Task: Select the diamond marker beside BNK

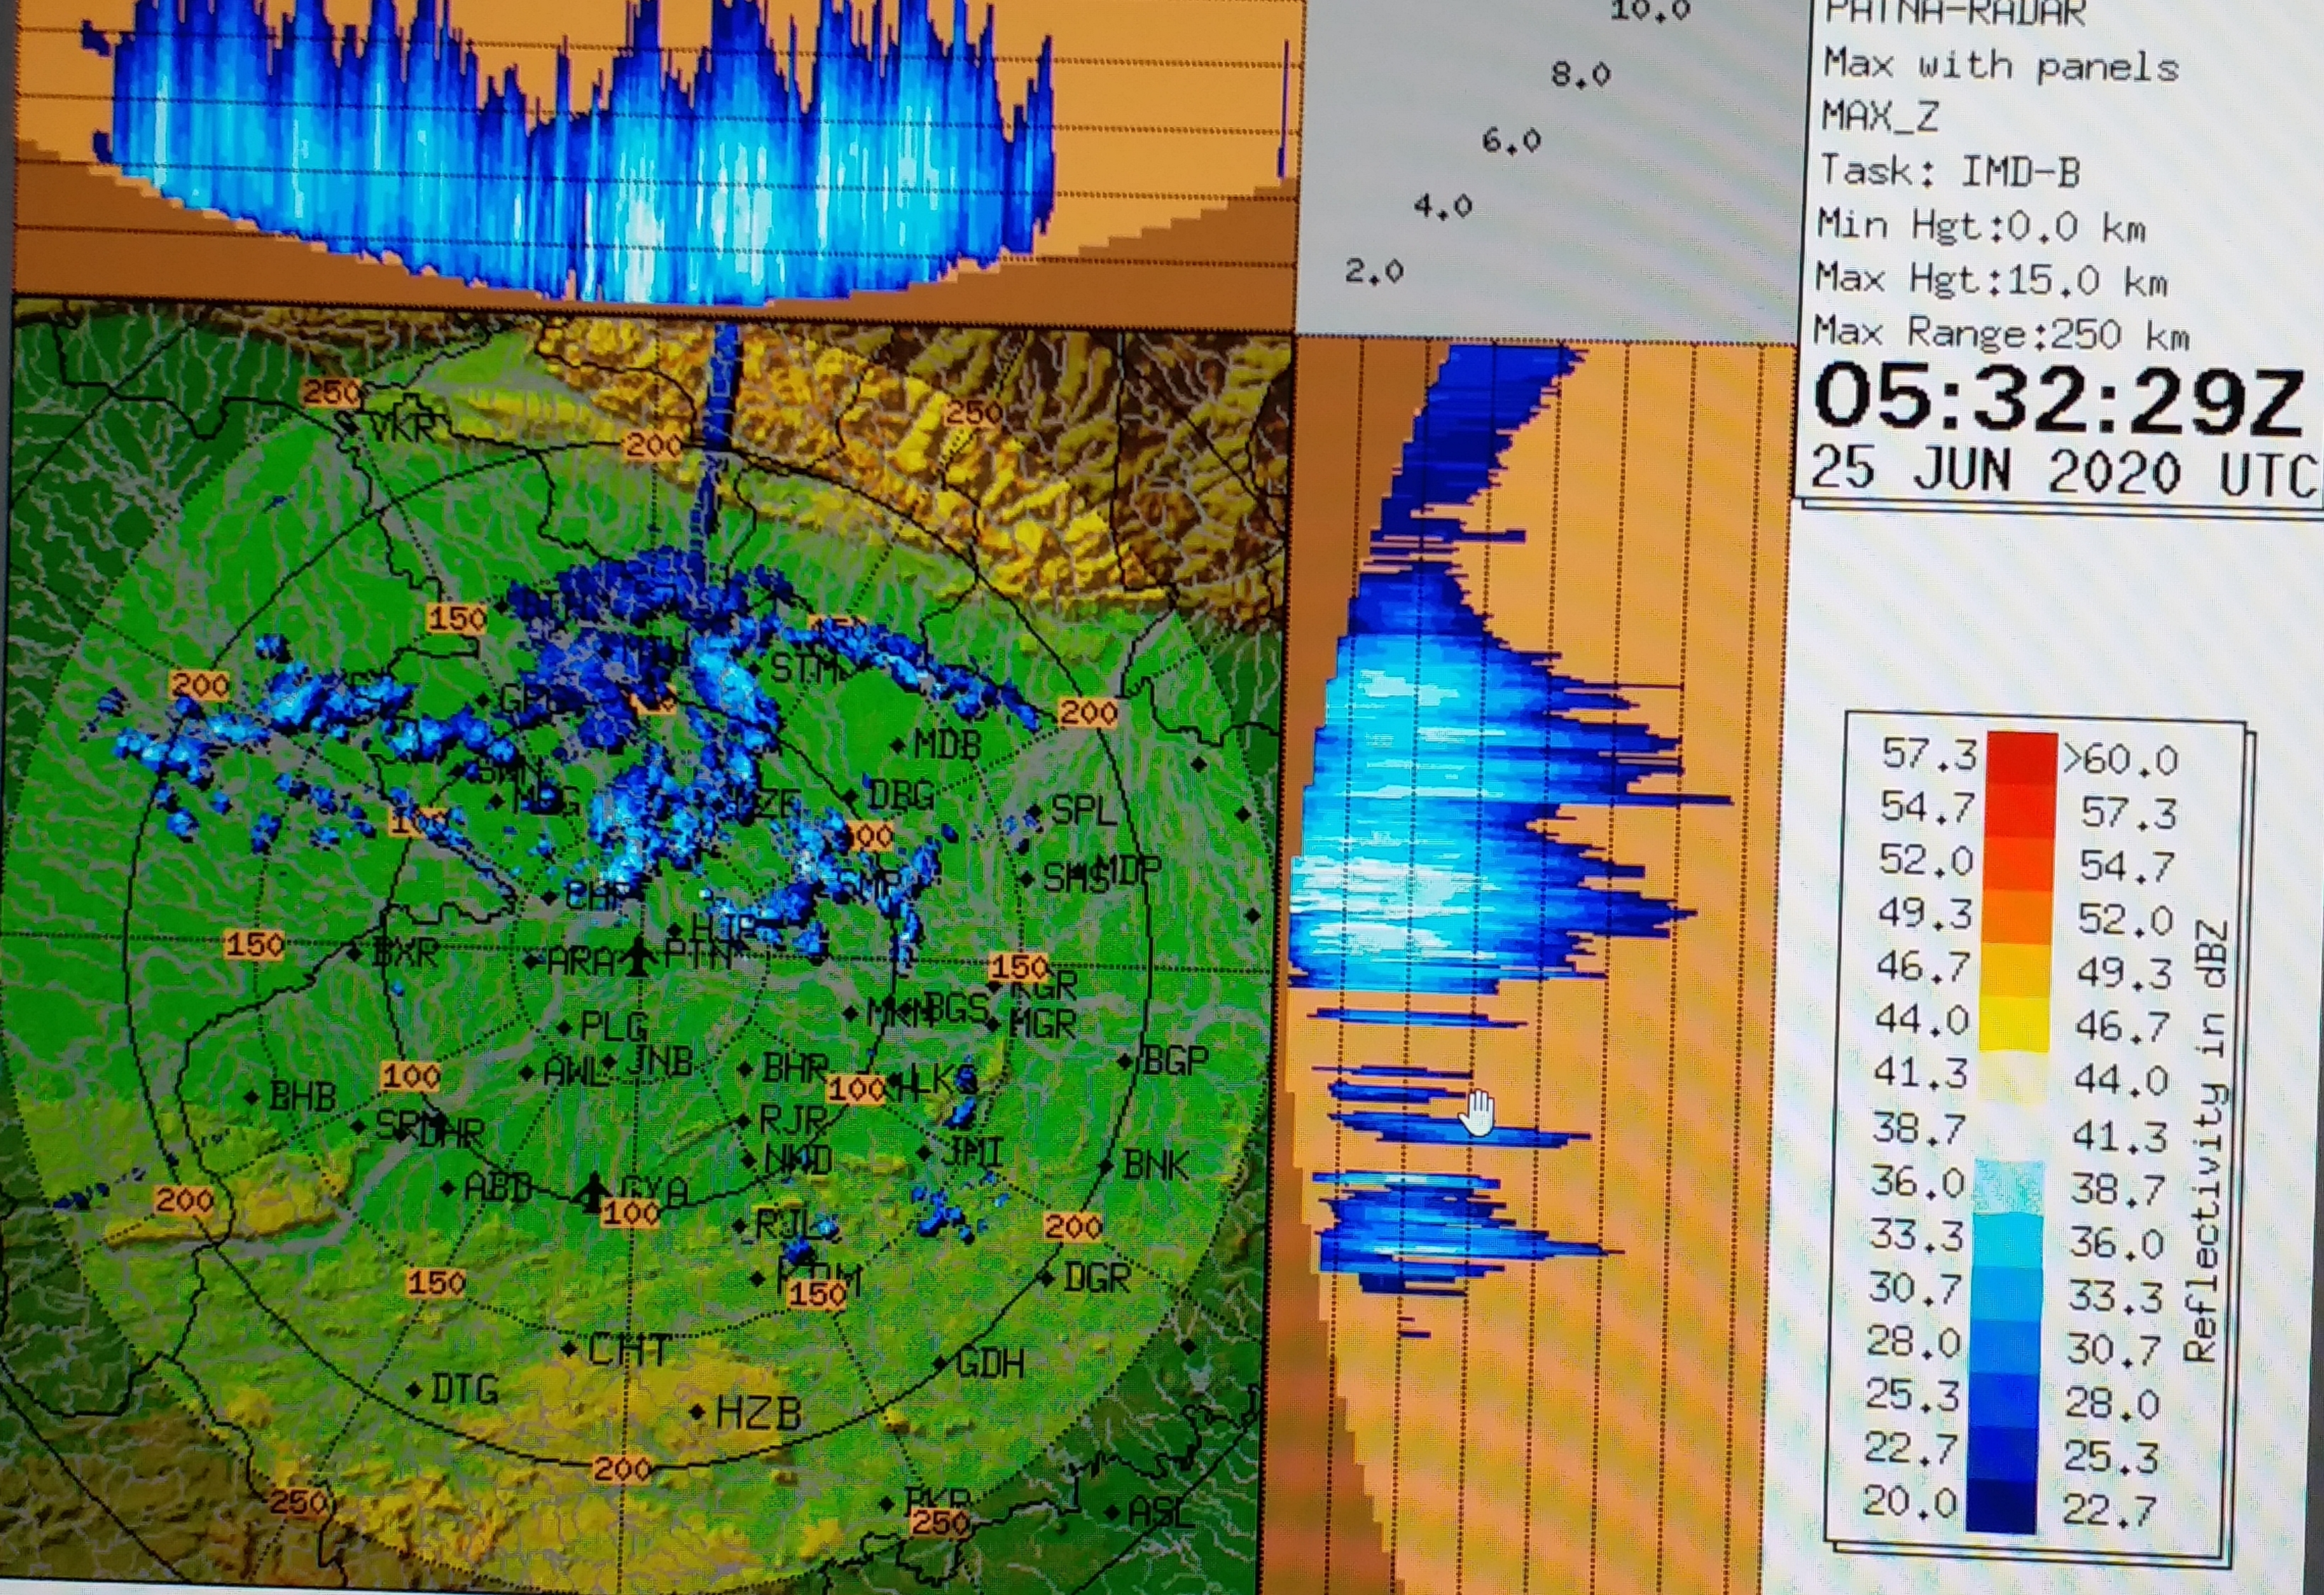Action: [1106, 1166]
